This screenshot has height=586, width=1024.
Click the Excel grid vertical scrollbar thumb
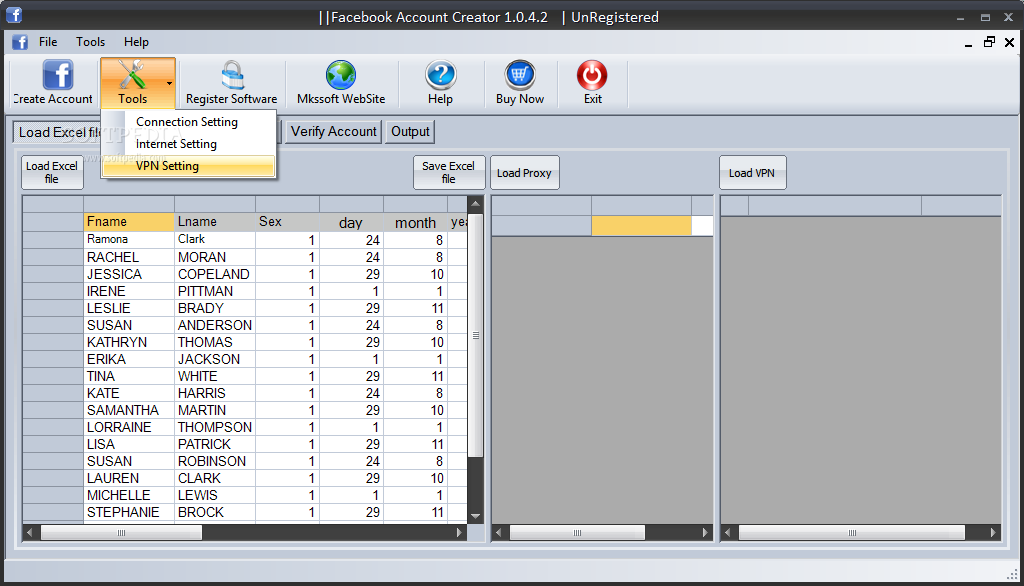pos(475,335)
